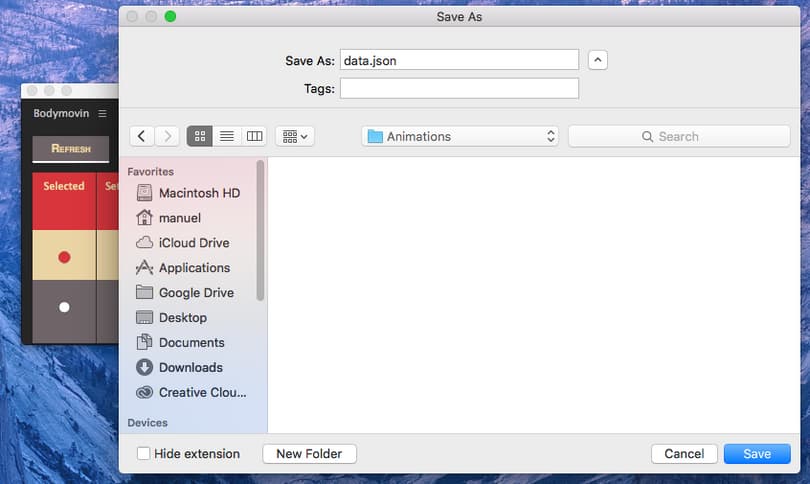Click the Tags input field

click(459, 88)
